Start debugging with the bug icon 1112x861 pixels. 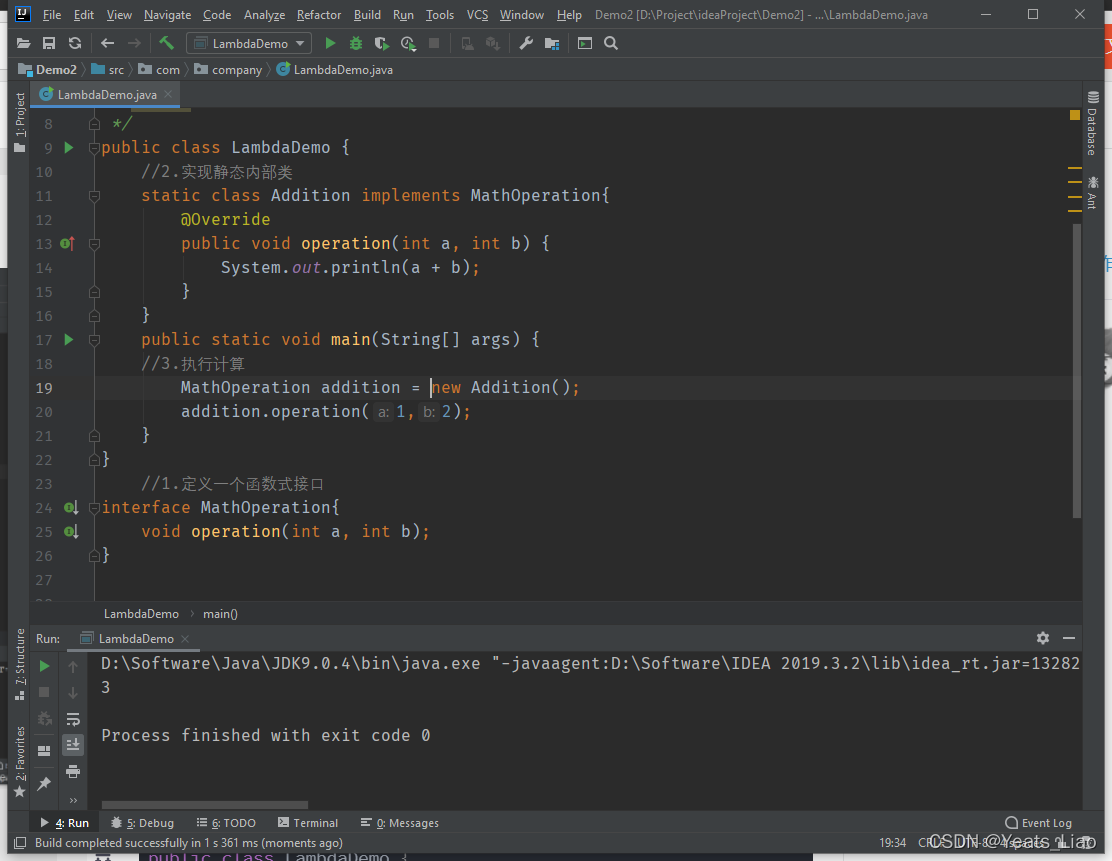[x=356, y=43]
